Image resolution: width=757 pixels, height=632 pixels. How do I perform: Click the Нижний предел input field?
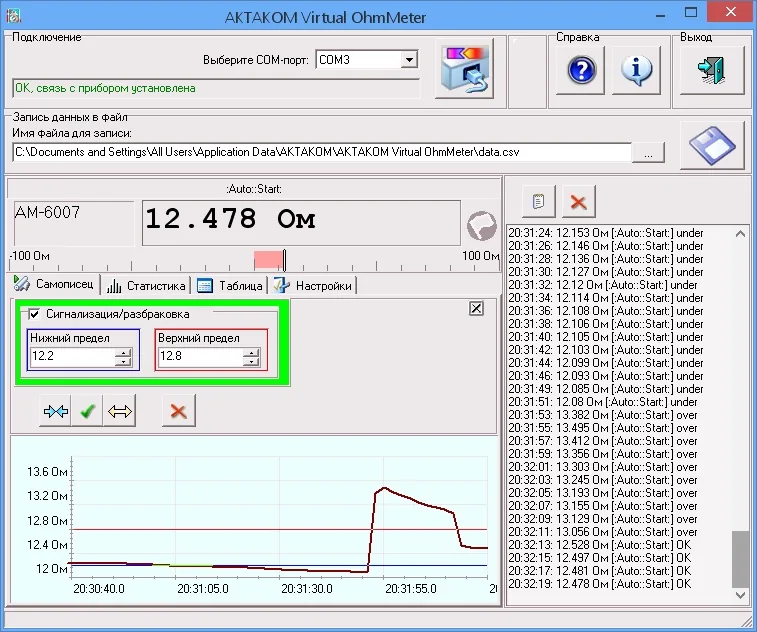point(72,356)
